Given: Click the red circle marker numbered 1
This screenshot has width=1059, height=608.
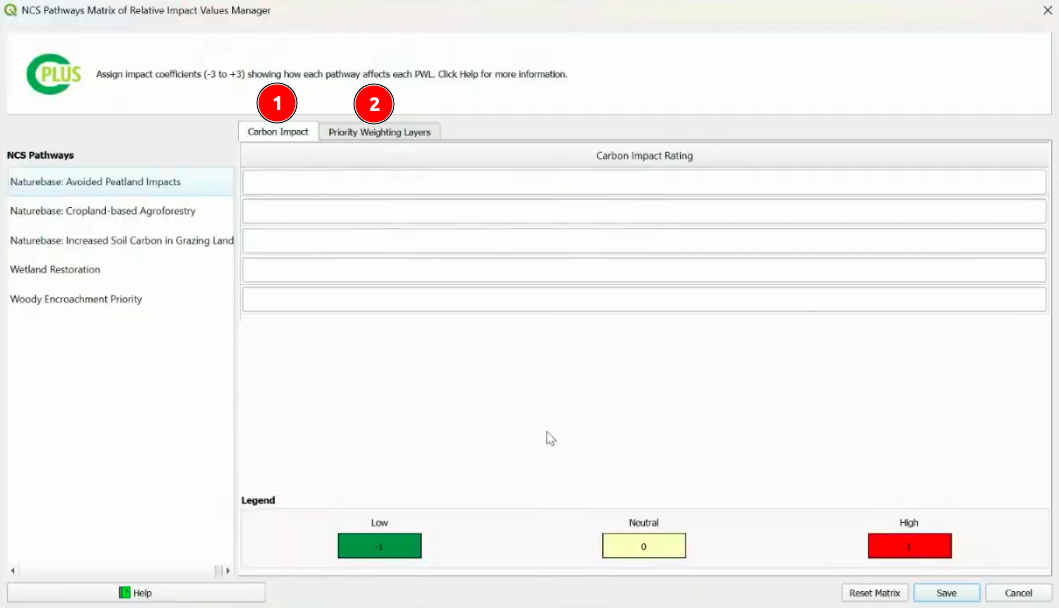Looking at the screenshot, I should tap(277, 103).
